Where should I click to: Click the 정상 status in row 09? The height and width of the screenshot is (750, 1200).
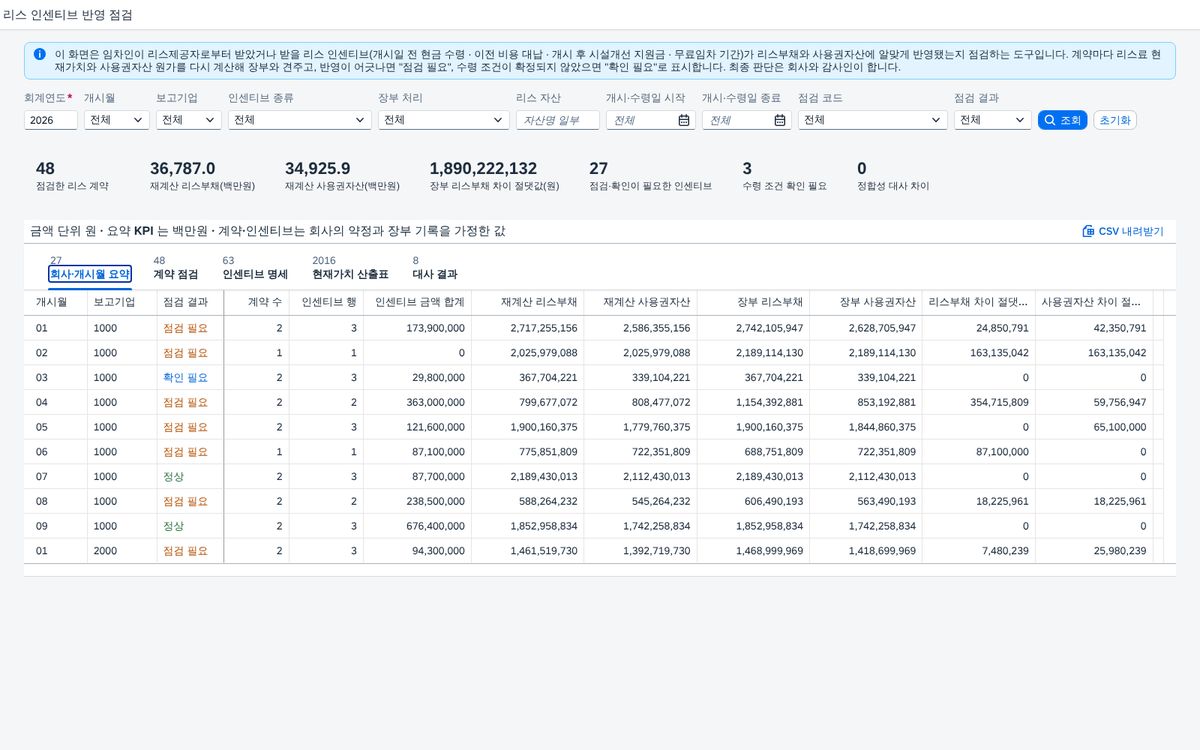[x=174, y=526]
